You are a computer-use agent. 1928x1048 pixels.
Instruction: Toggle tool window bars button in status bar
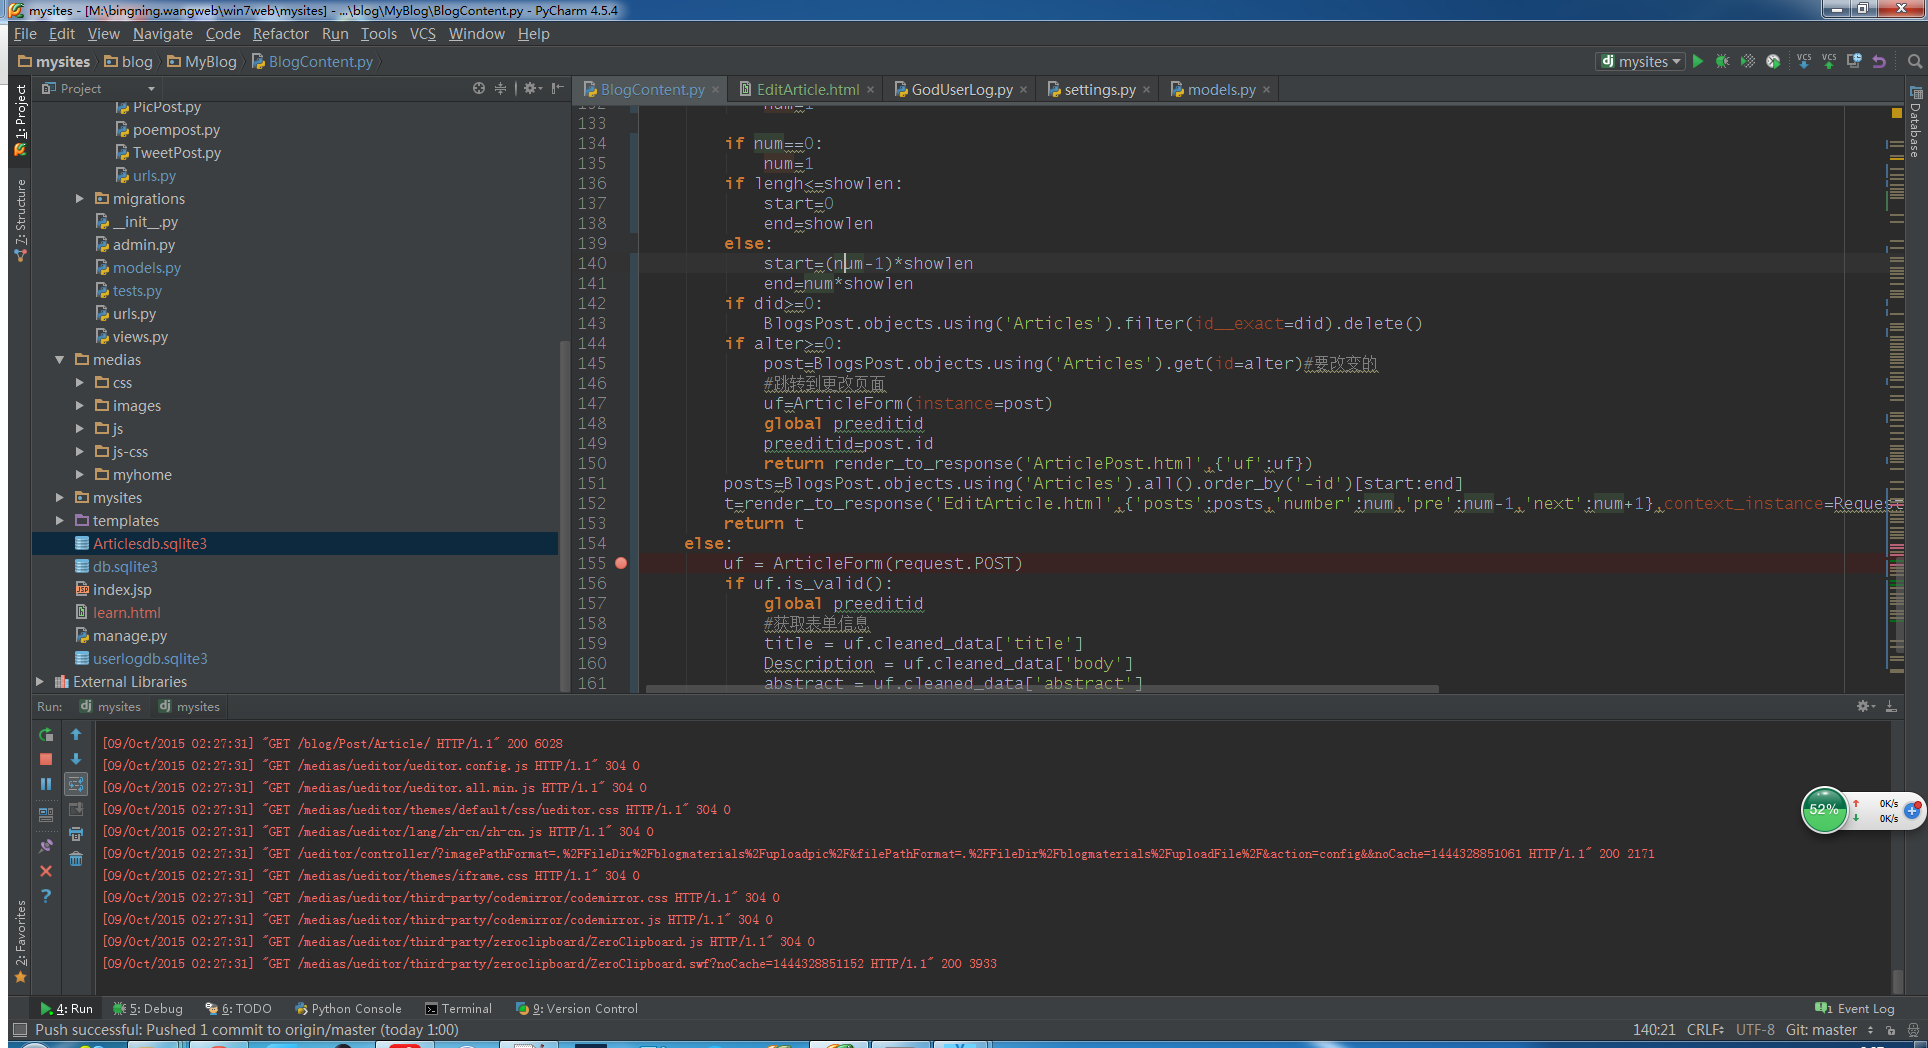pyautogui.click(x=19, y=1030)
